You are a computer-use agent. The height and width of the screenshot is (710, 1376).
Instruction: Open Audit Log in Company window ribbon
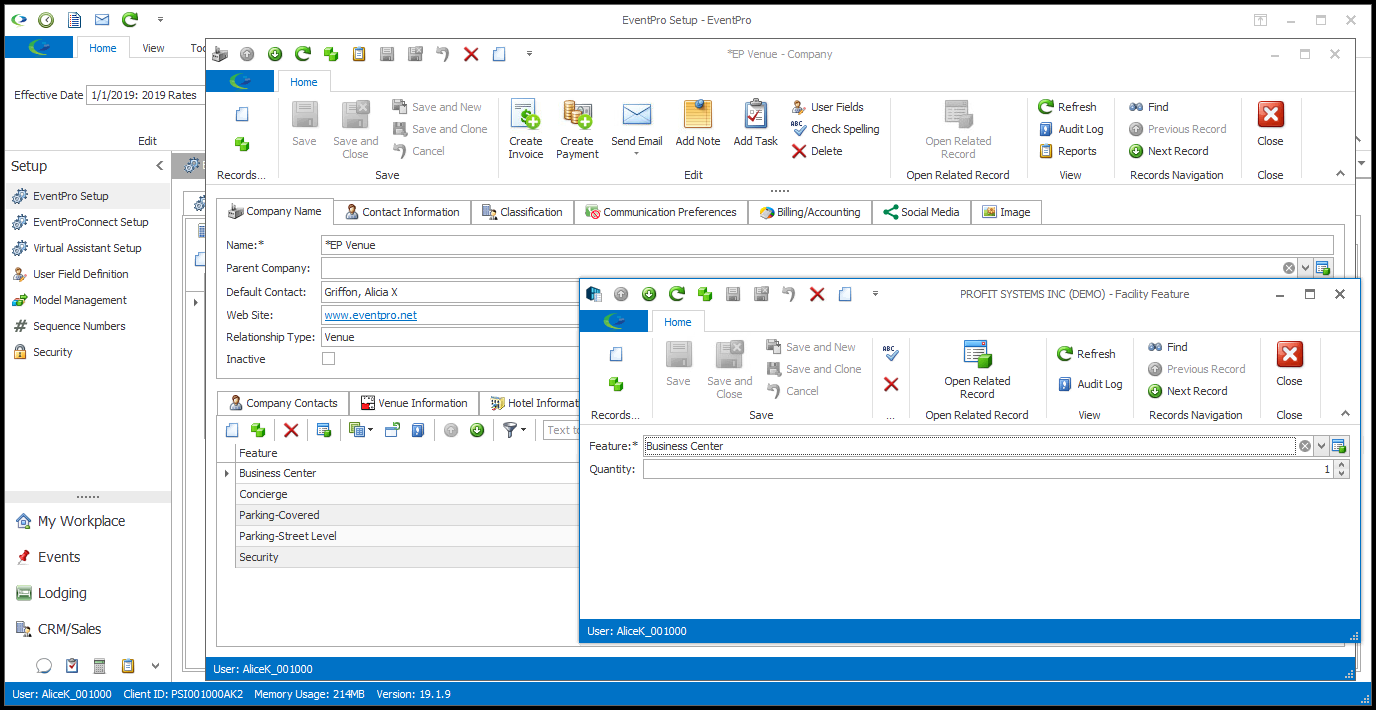1070,129
